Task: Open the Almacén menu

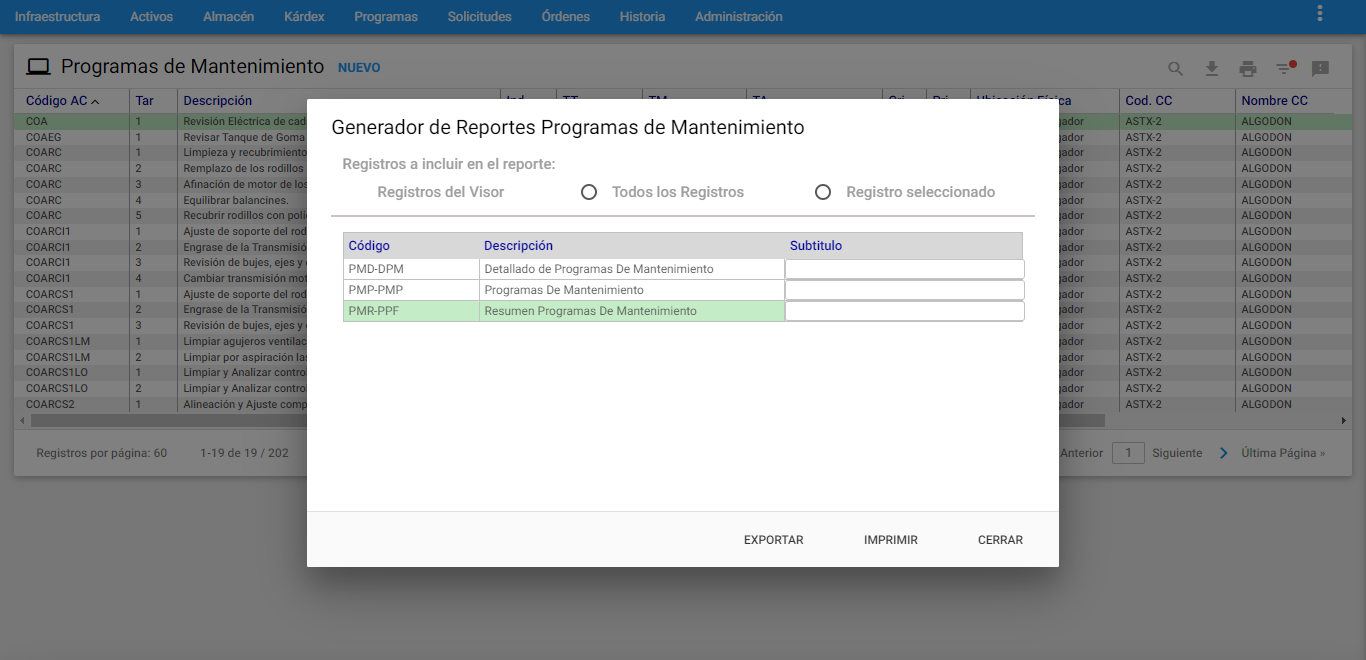Action: 228,17
